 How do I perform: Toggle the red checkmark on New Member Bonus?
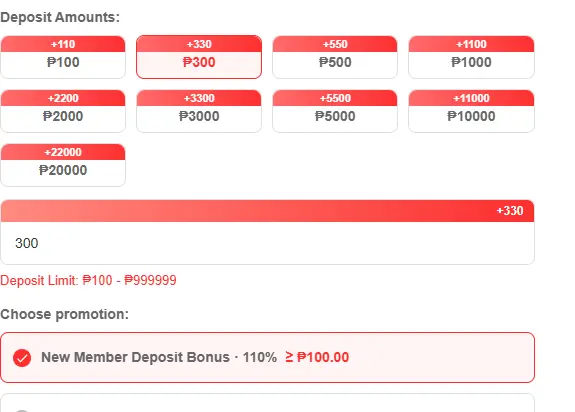coord(22,358)
